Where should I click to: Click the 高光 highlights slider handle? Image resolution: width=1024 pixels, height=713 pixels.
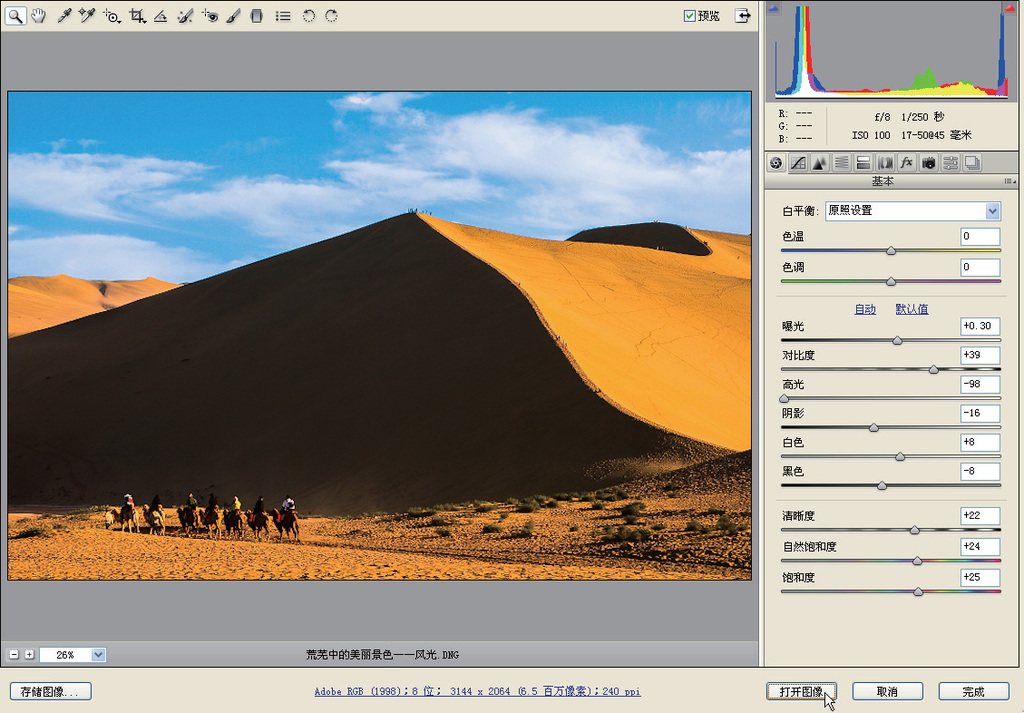pos(784,398)
